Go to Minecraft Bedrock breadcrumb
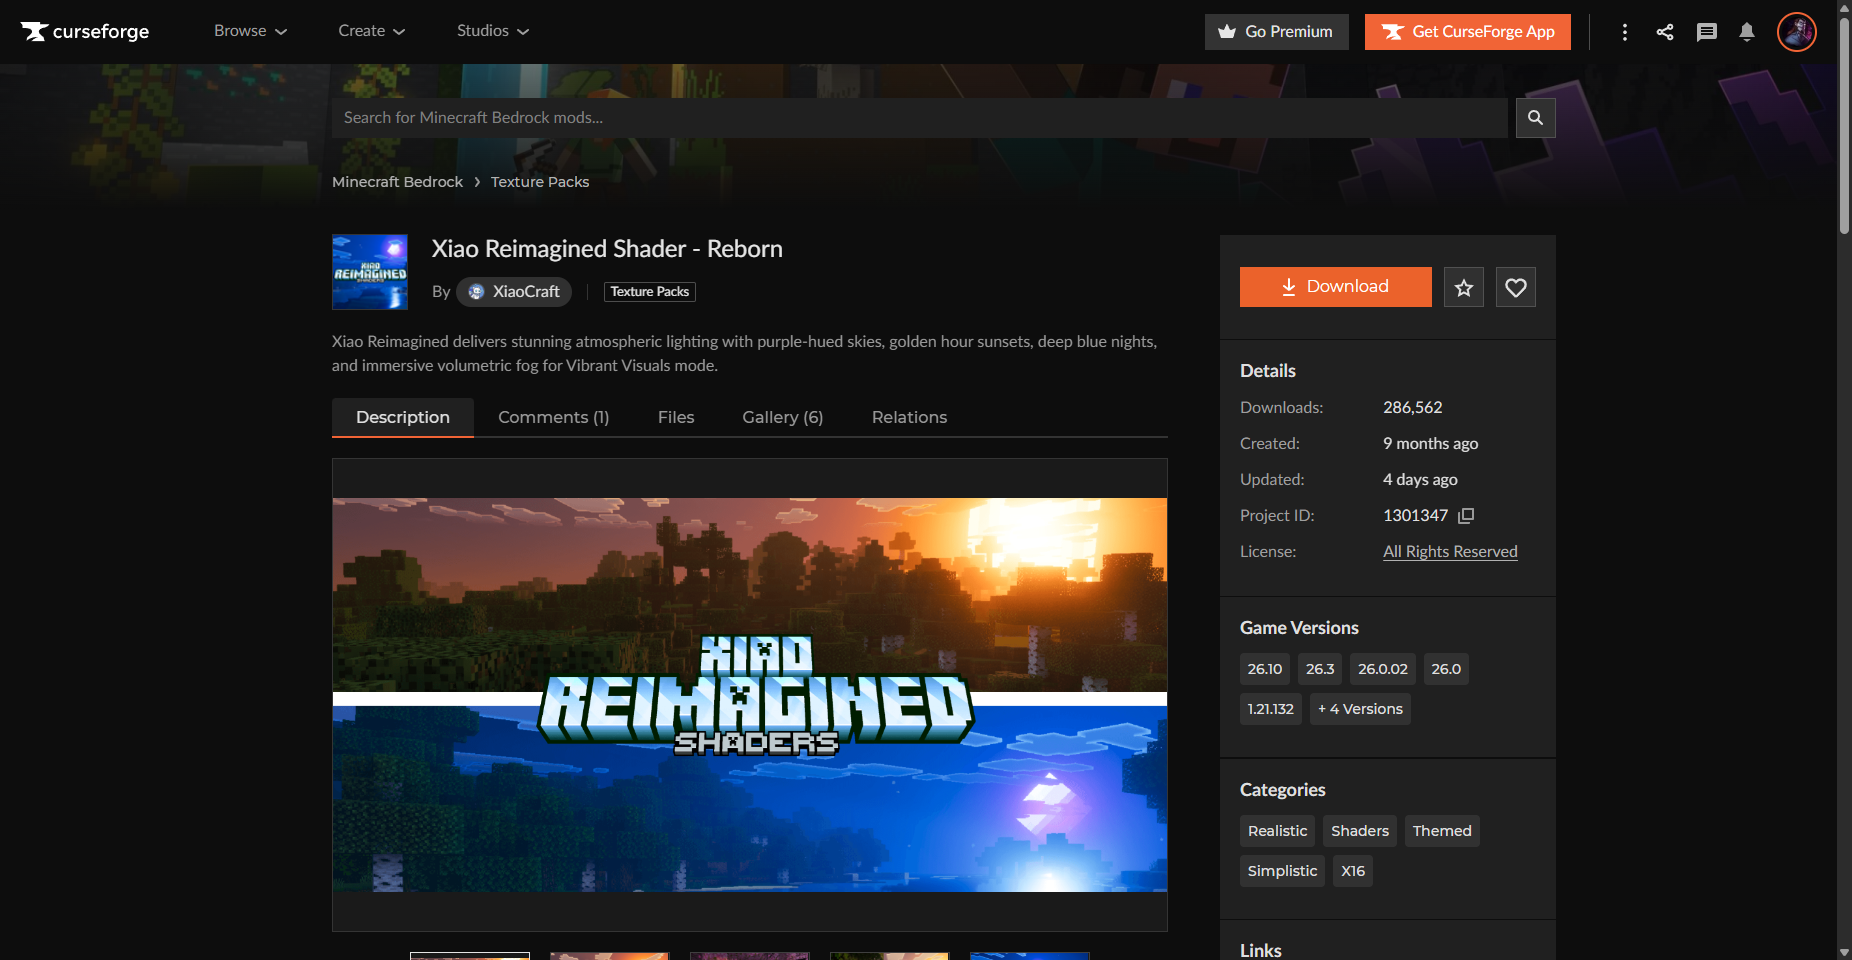 [398, 182]
